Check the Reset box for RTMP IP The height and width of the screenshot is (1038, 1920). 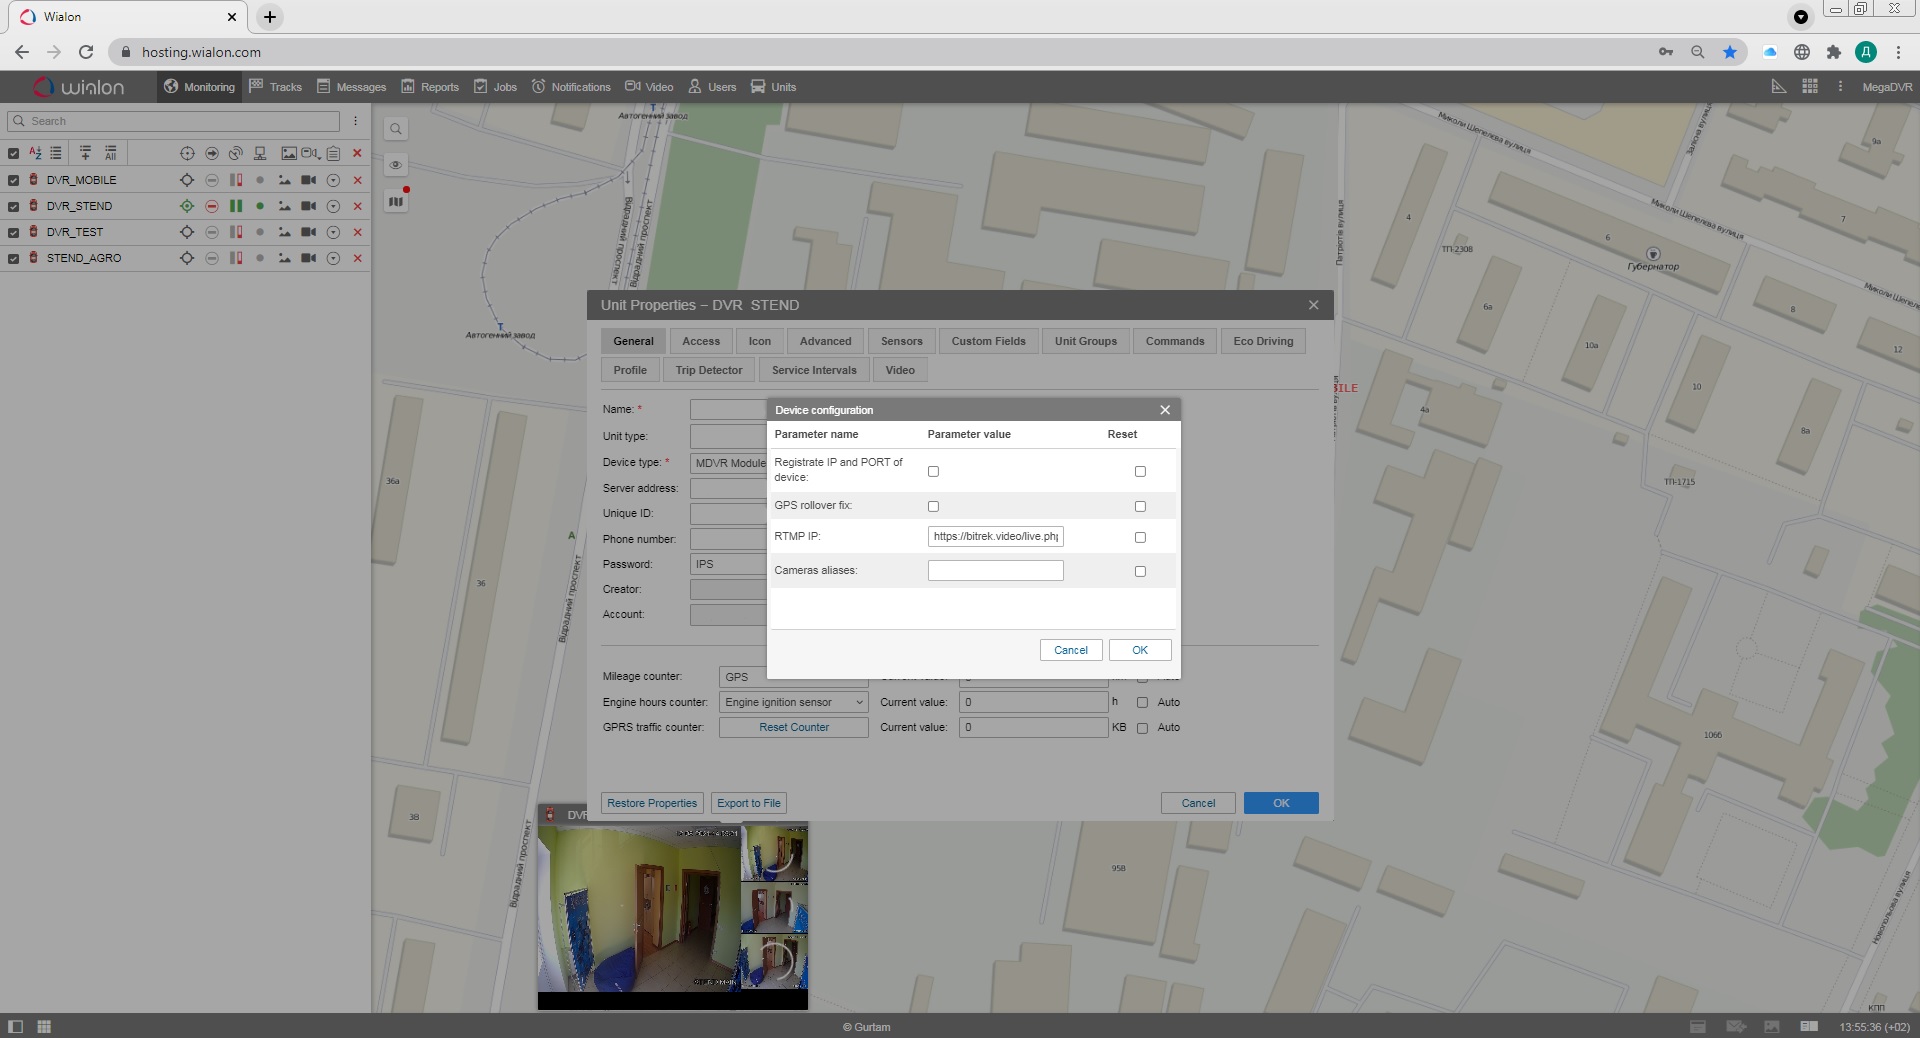1140,537
